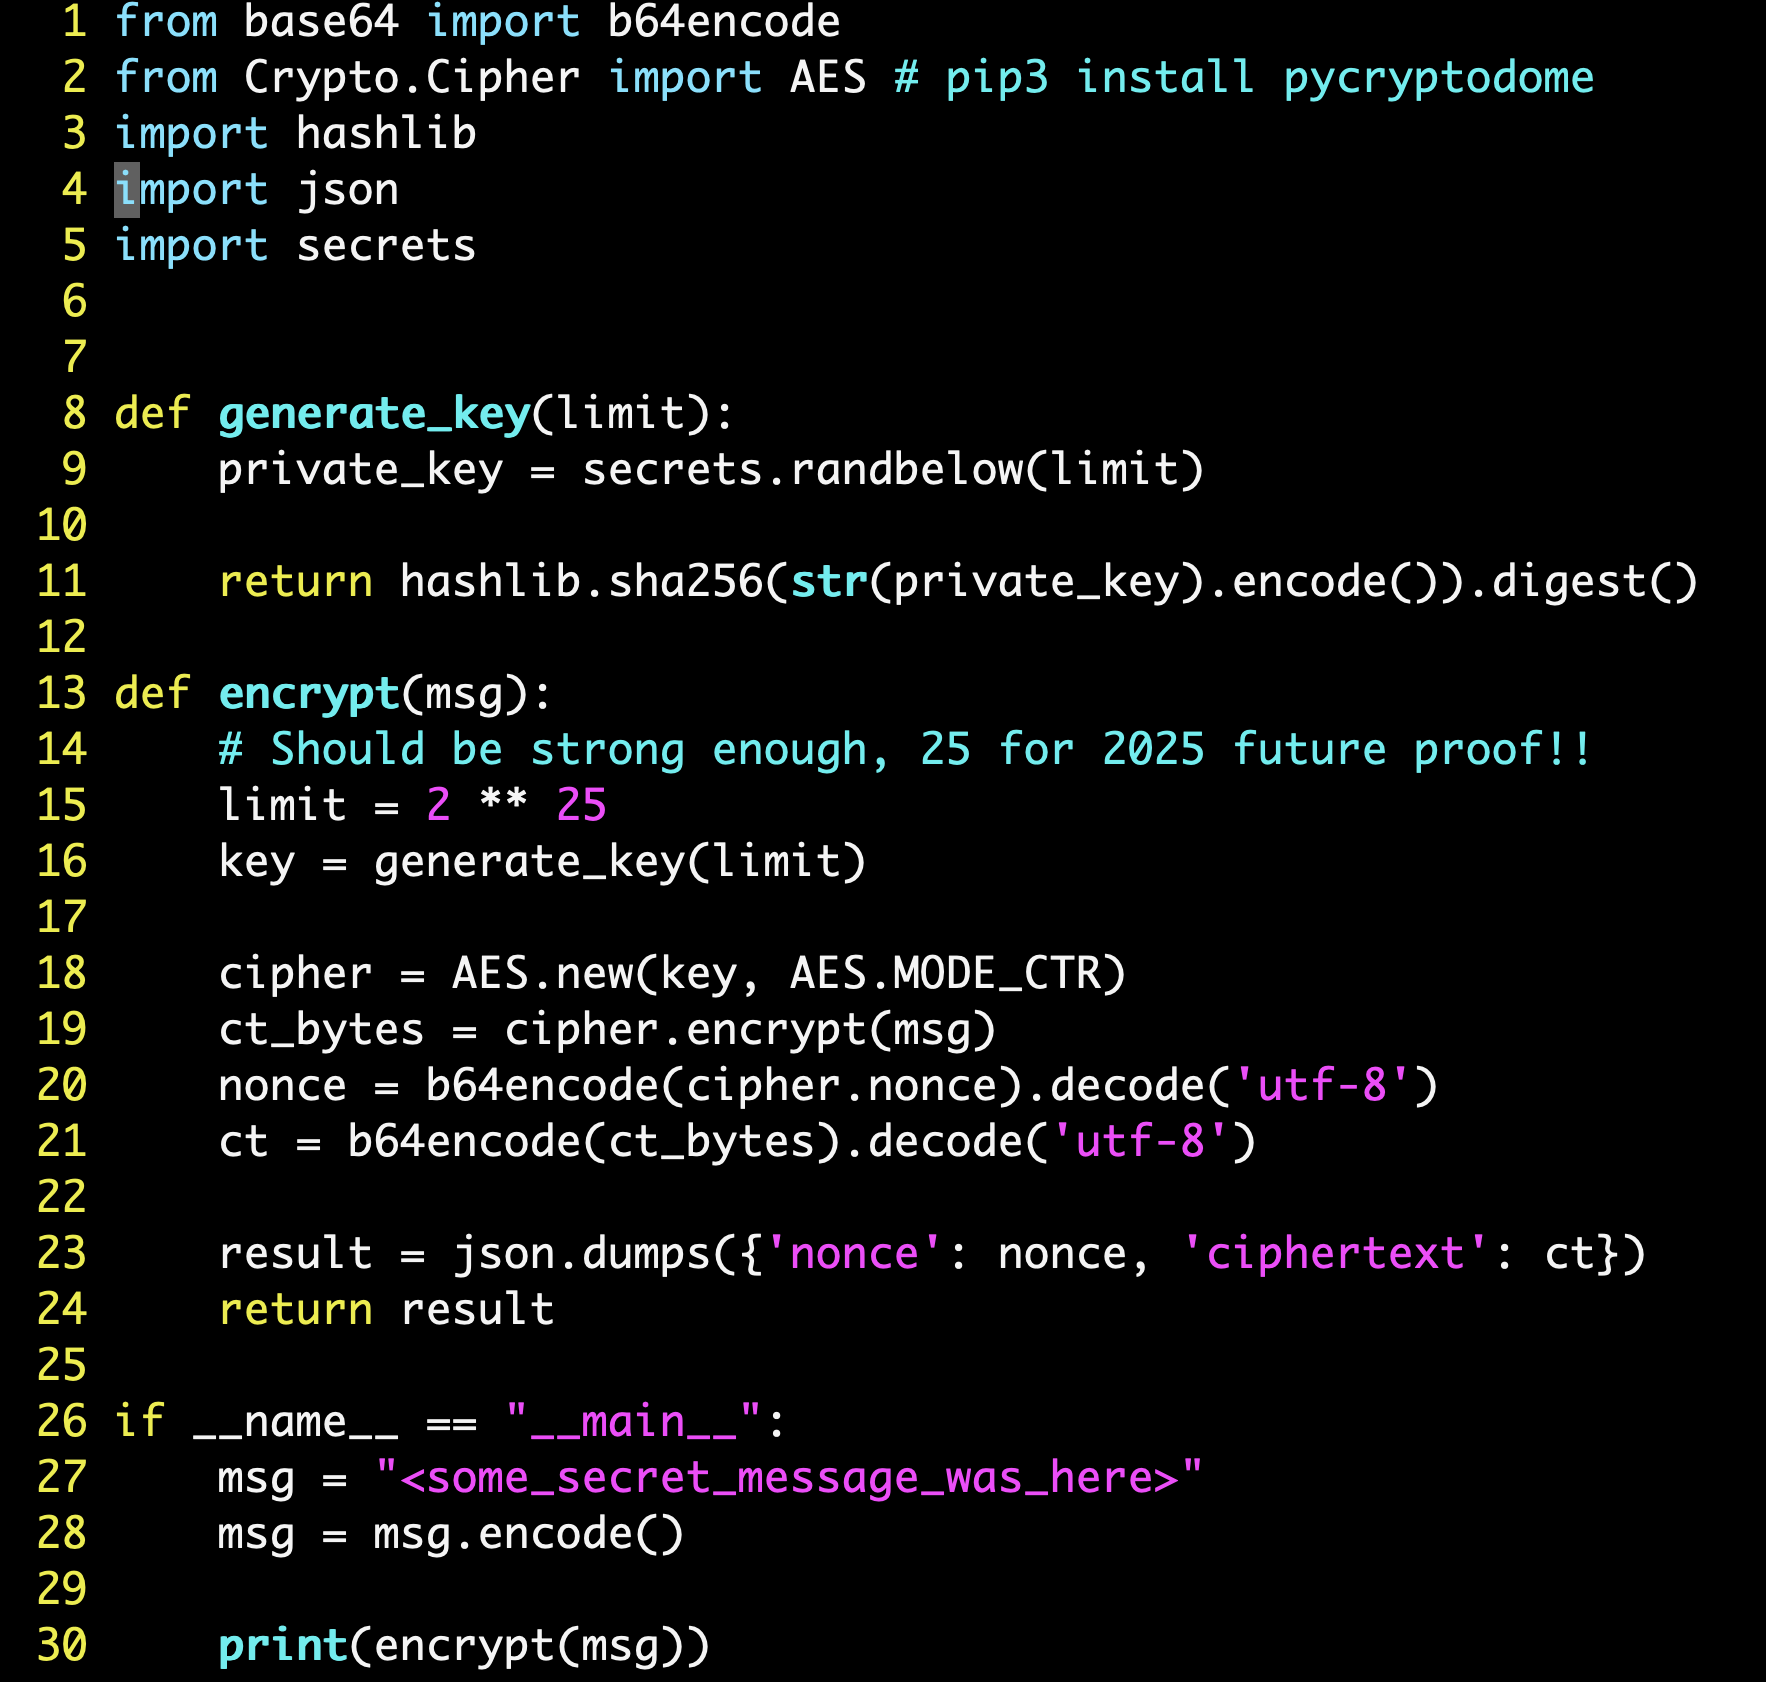This screenshot has height=1682, width=1766.
Task: Click line number 22 in the gutter
Action: (62, 1197)
